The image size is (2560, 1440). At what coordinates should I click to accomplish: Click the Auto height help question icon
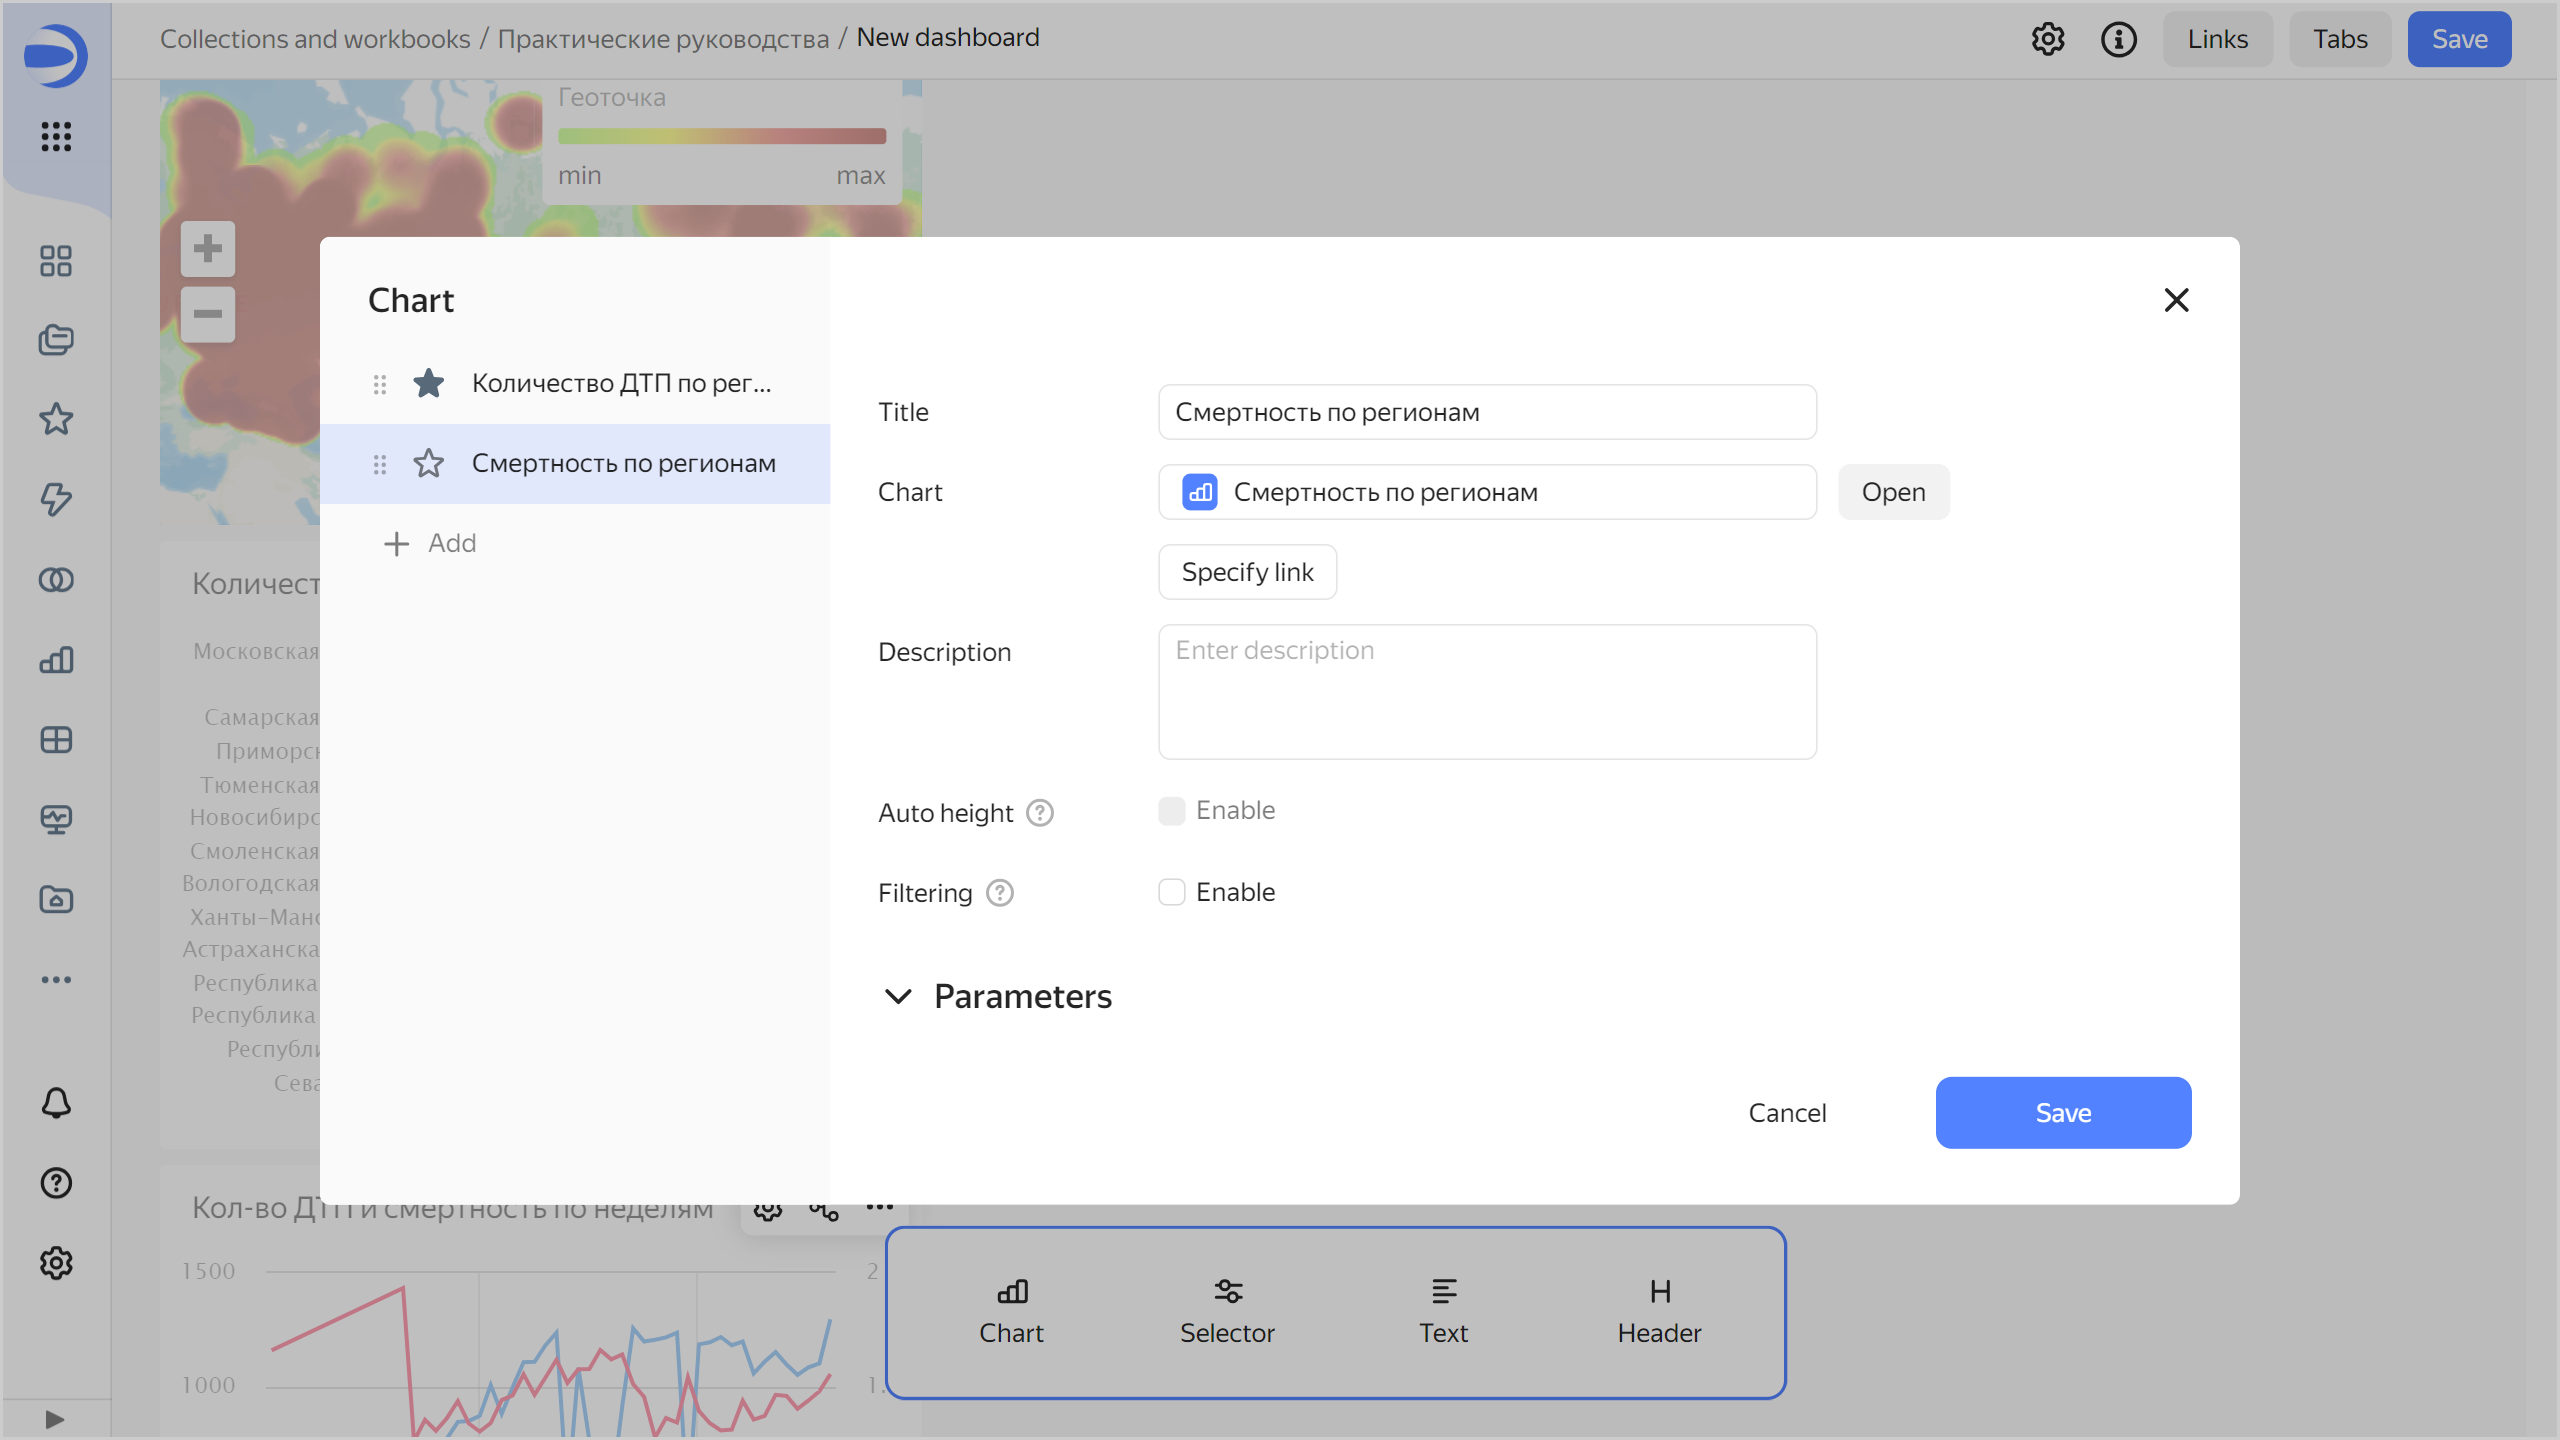(x=1040, y=813)
